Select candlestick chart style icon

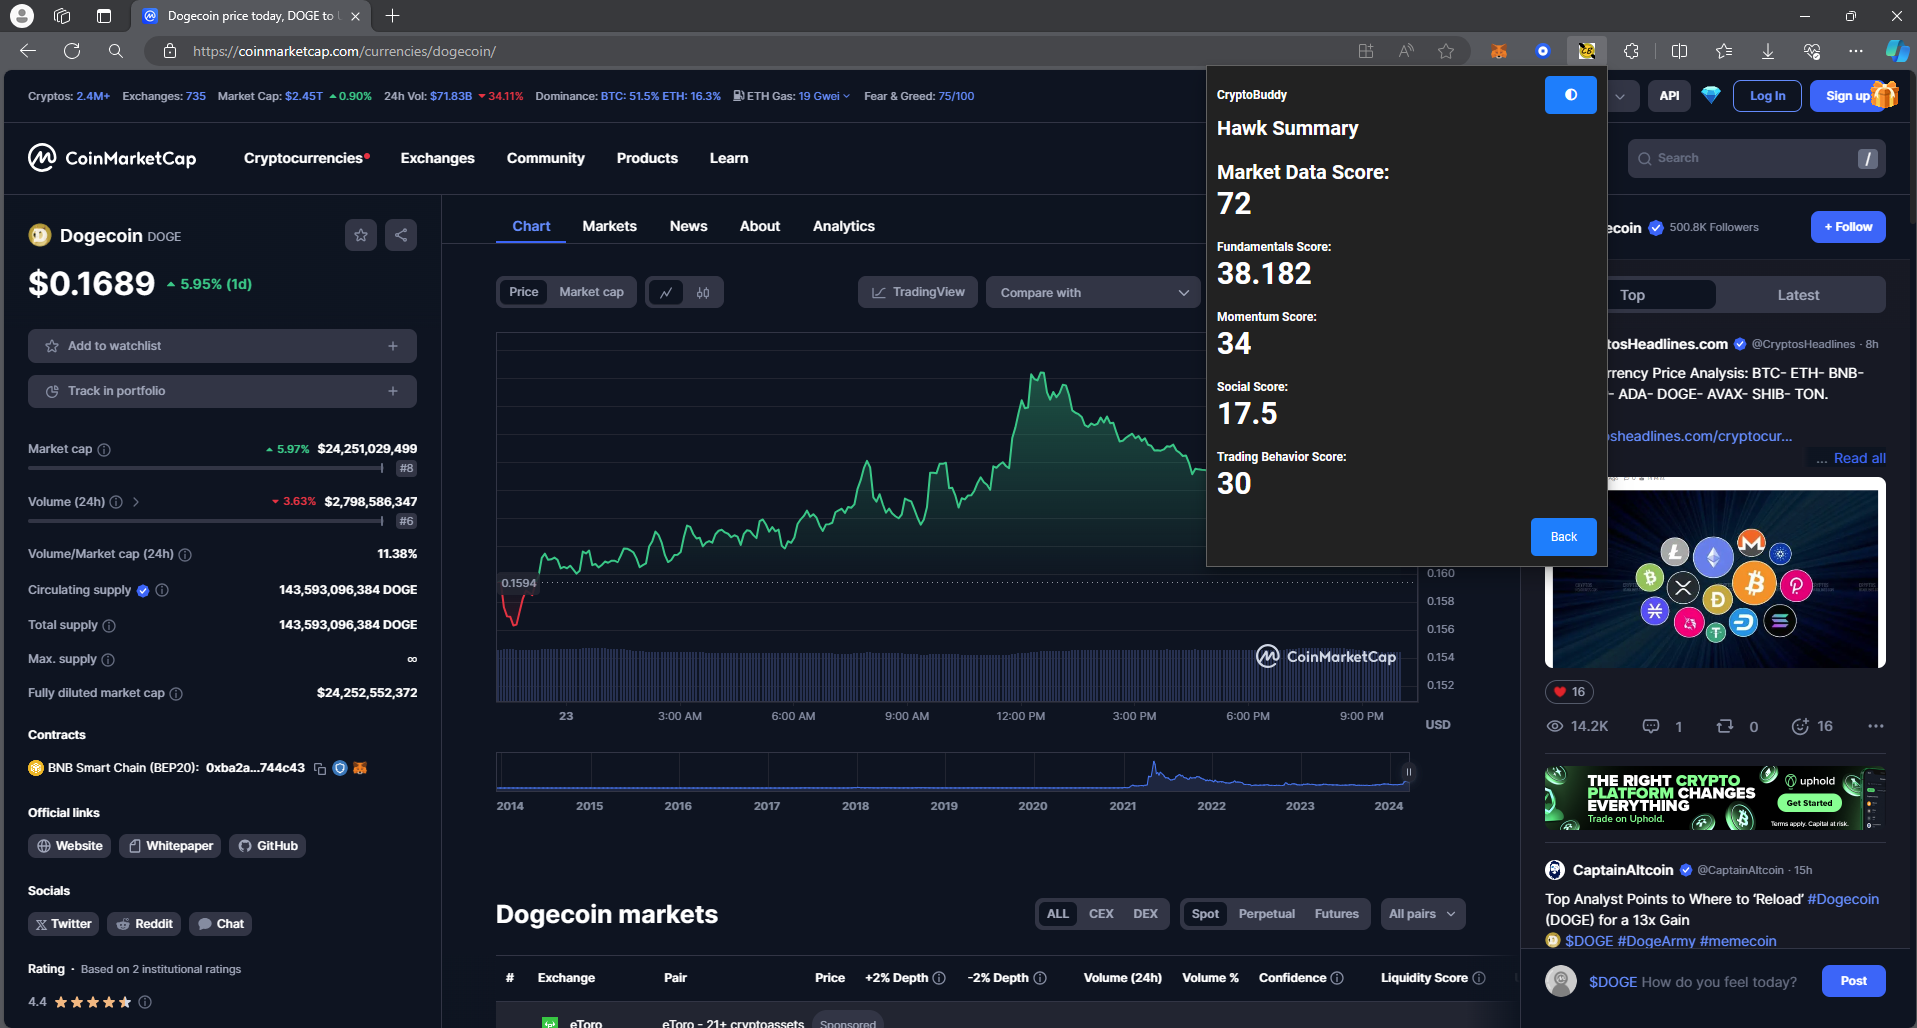coord(703,293)
